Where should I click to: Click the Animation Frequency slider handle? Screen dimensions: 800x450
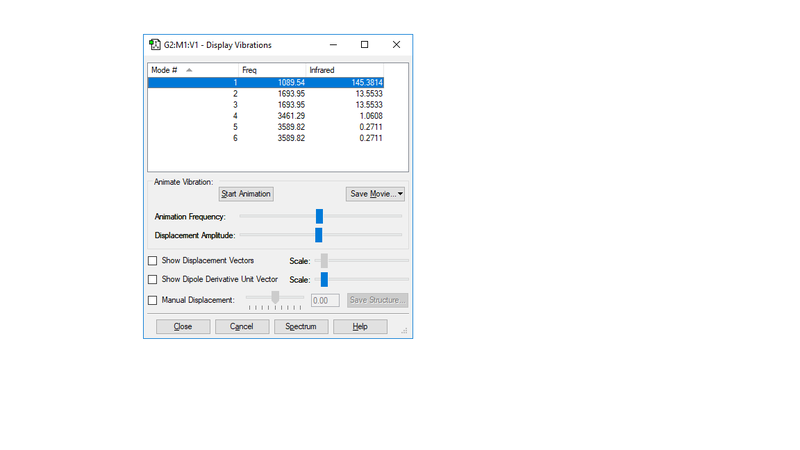coord(319,216)
